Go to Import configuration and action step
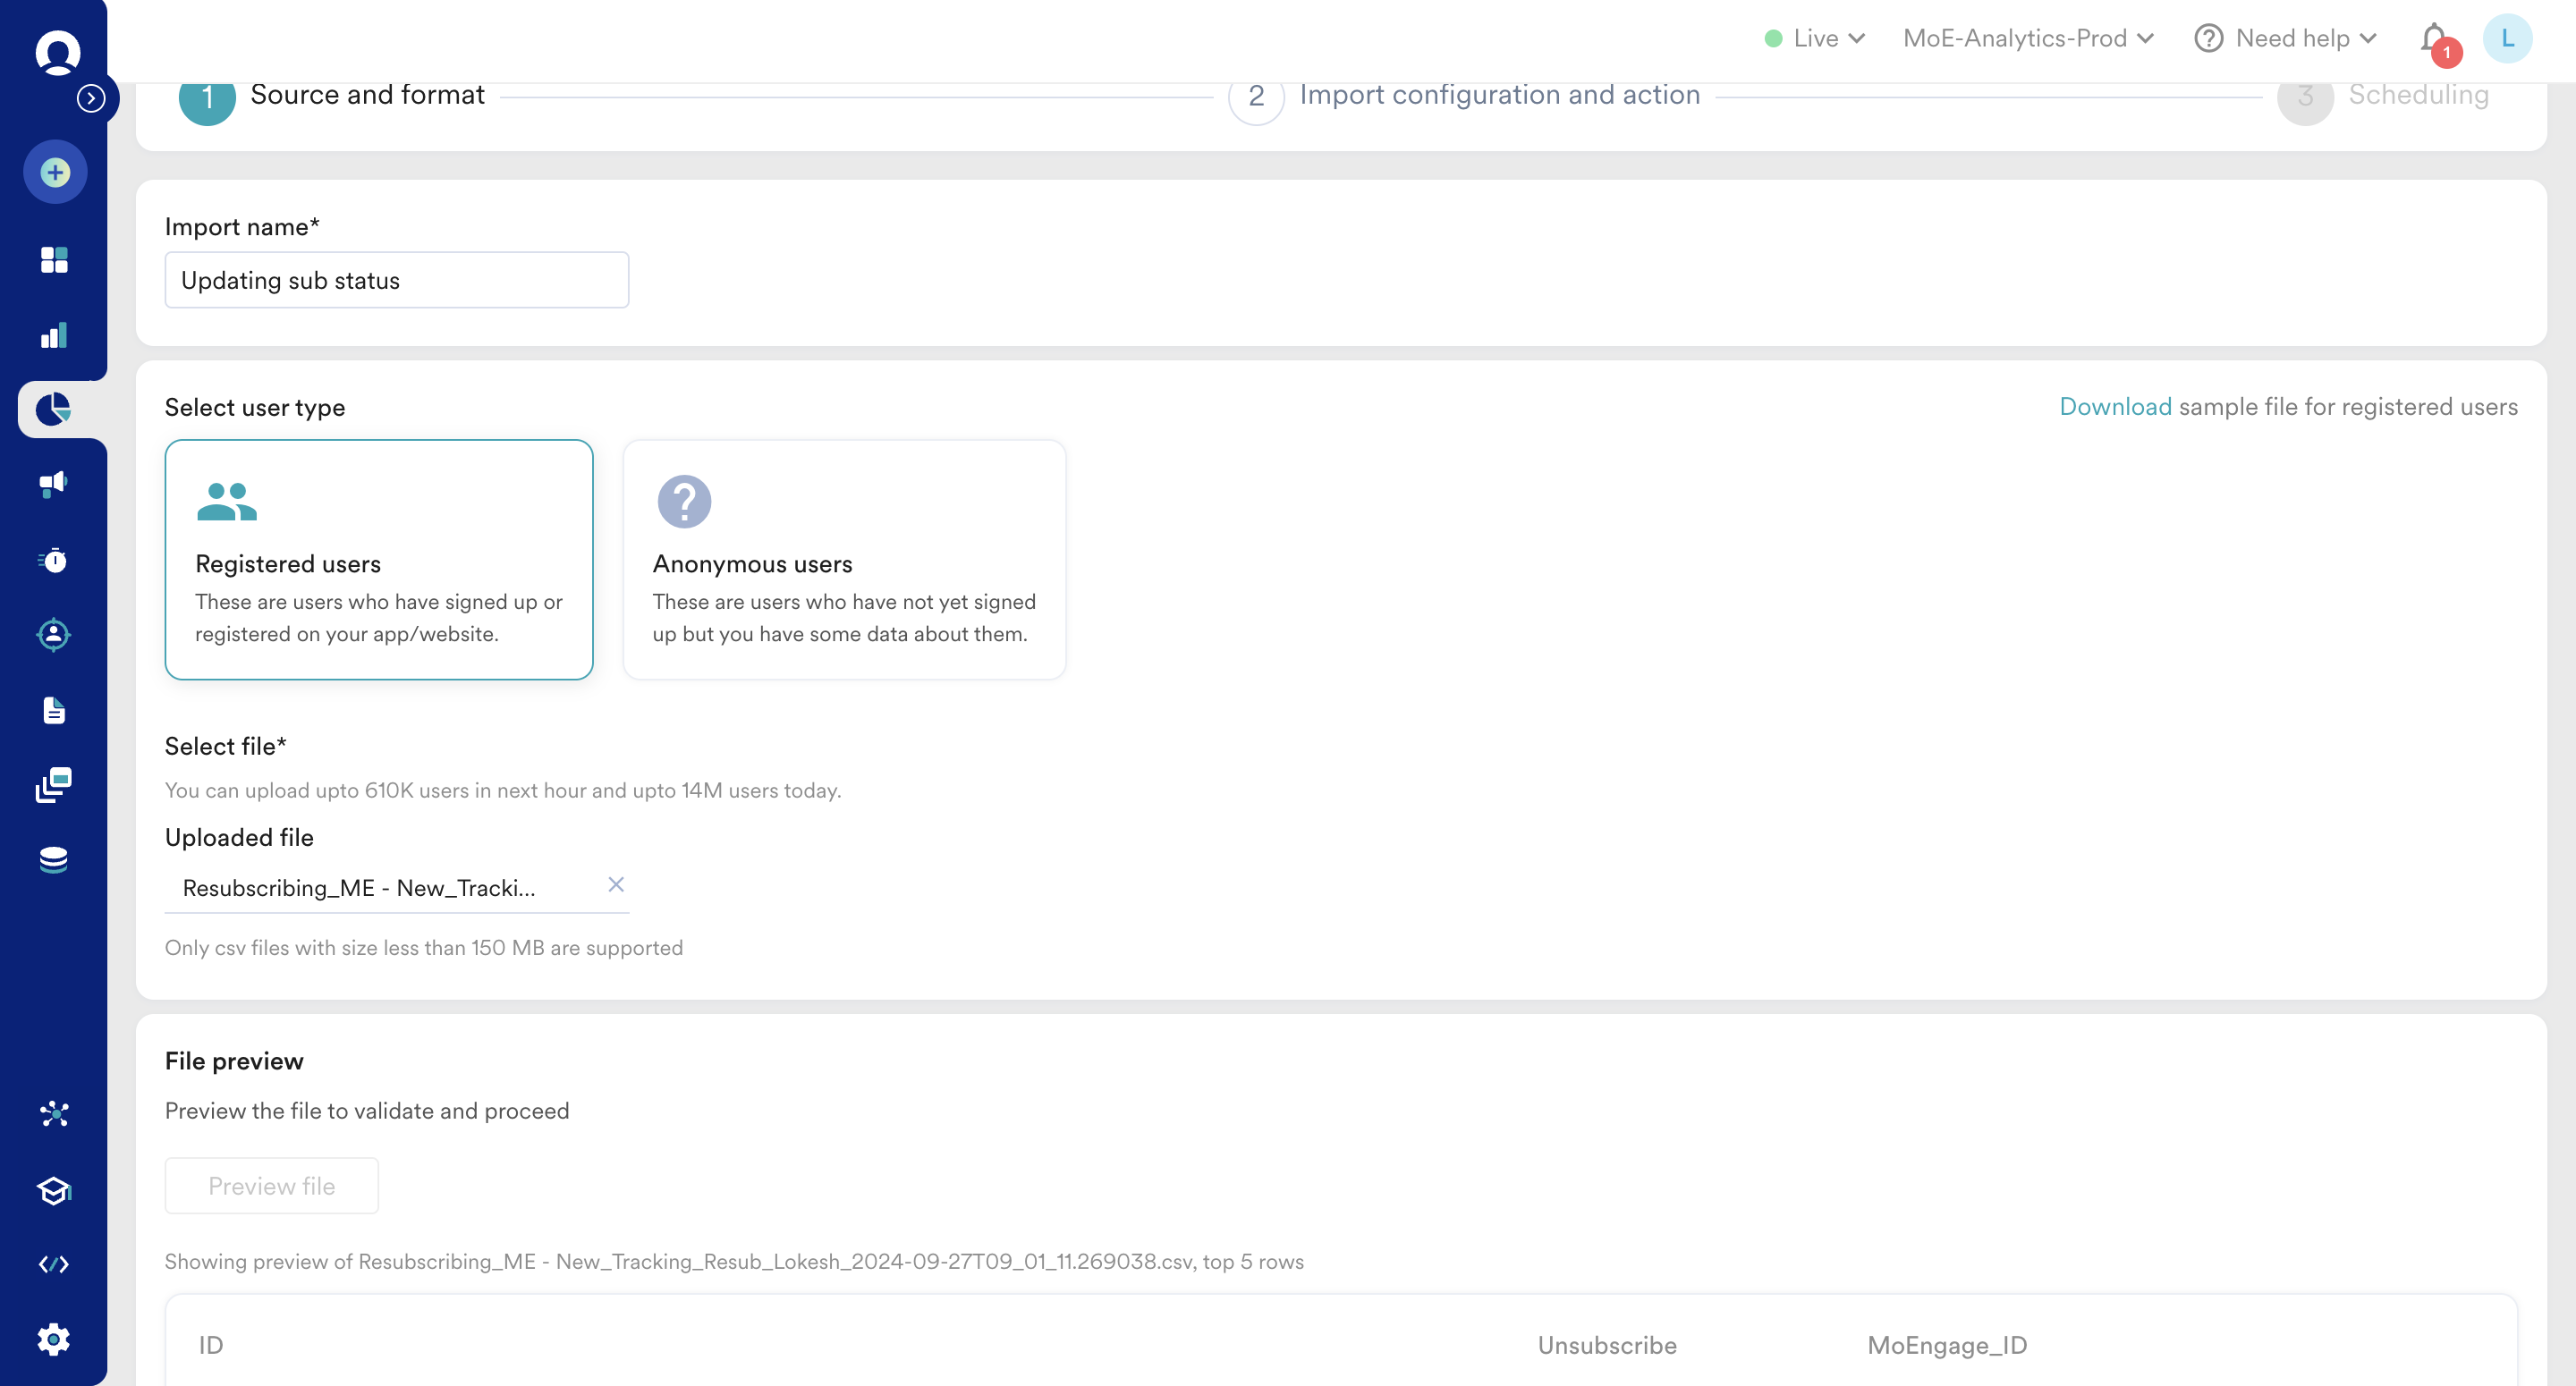The height and width of the screenshot is (1386, 2576). (1498, 95)
